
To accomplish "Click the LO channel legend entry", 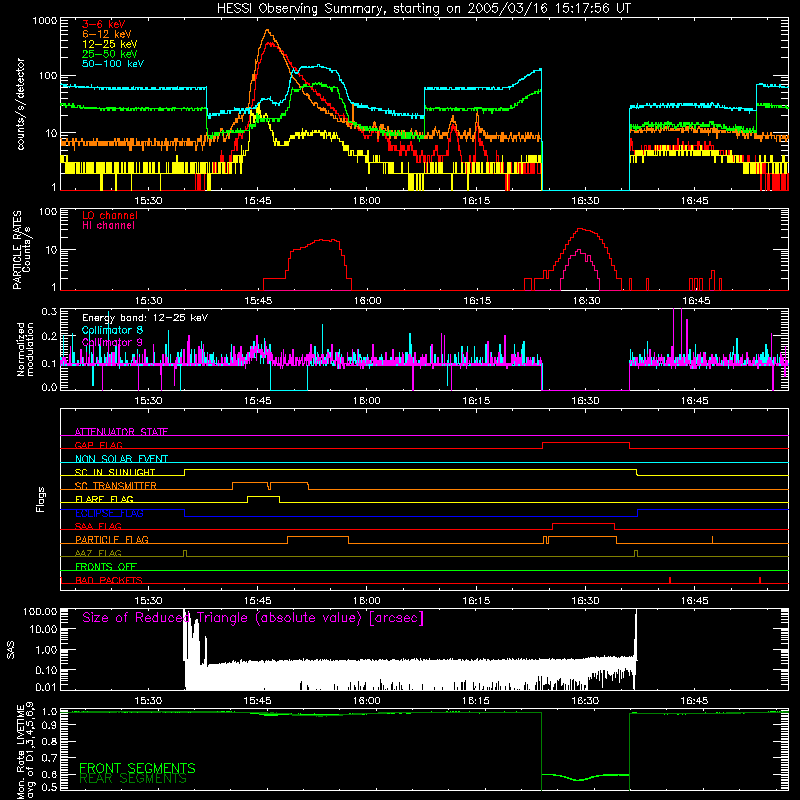I will click(x=110, y=215).
